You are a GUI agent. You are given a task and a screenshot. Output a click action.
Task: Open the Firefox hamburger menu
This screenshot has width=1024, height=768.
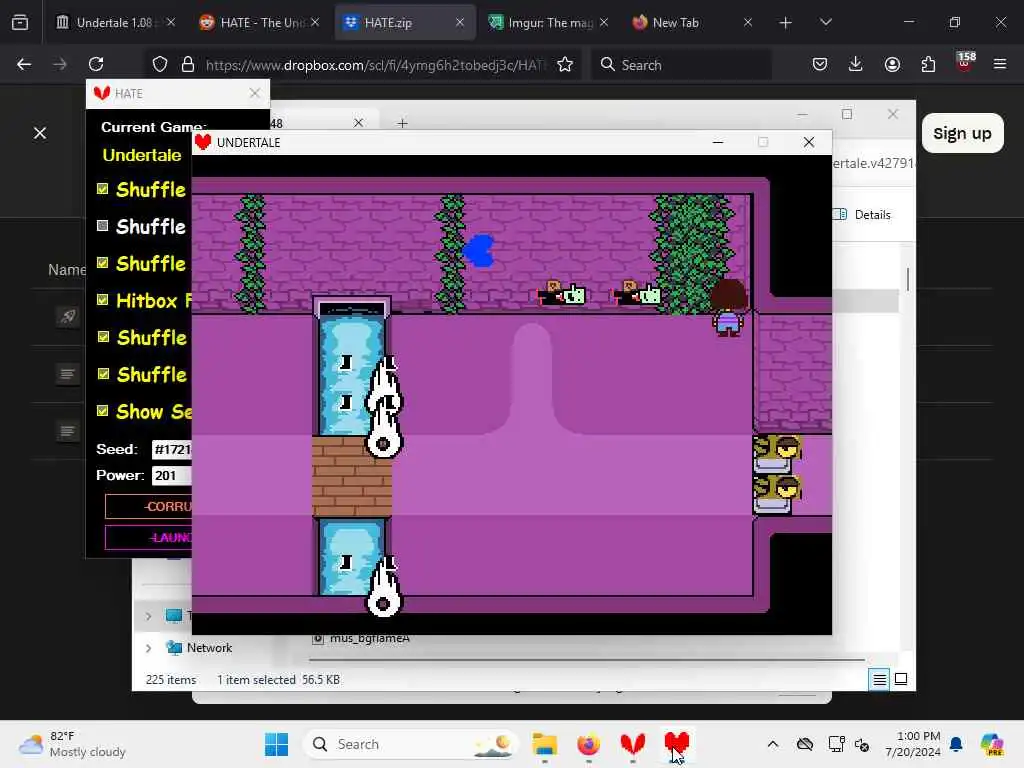[1000, 64]
